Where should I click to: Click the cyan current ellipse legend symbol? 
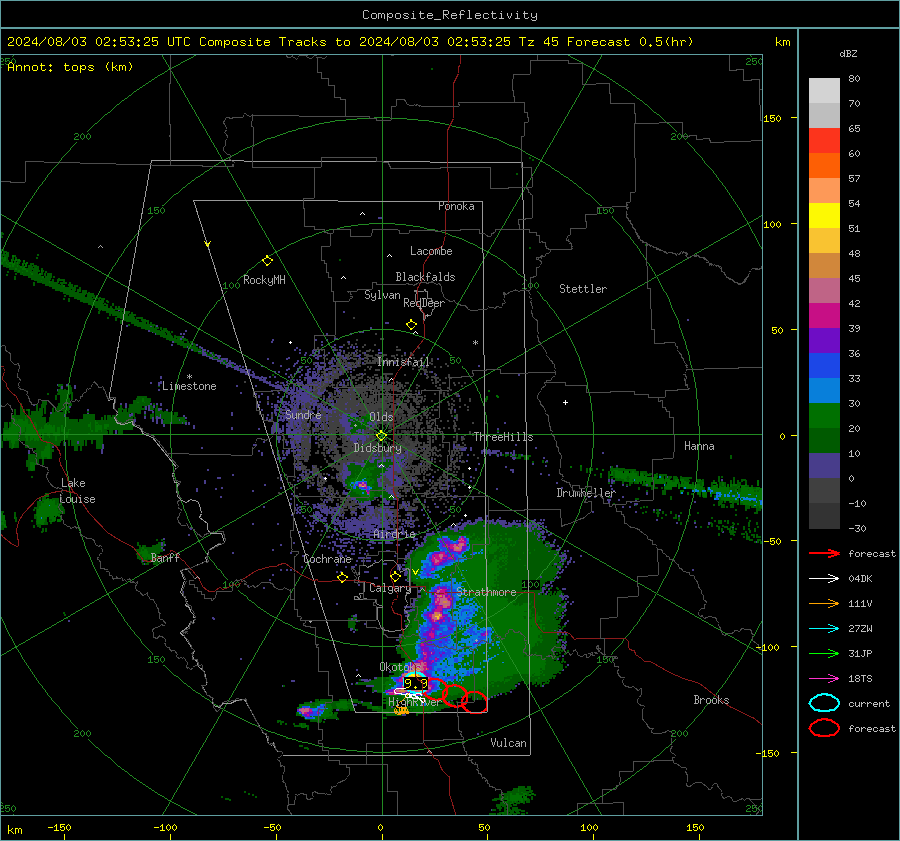(x=824, y=703)
